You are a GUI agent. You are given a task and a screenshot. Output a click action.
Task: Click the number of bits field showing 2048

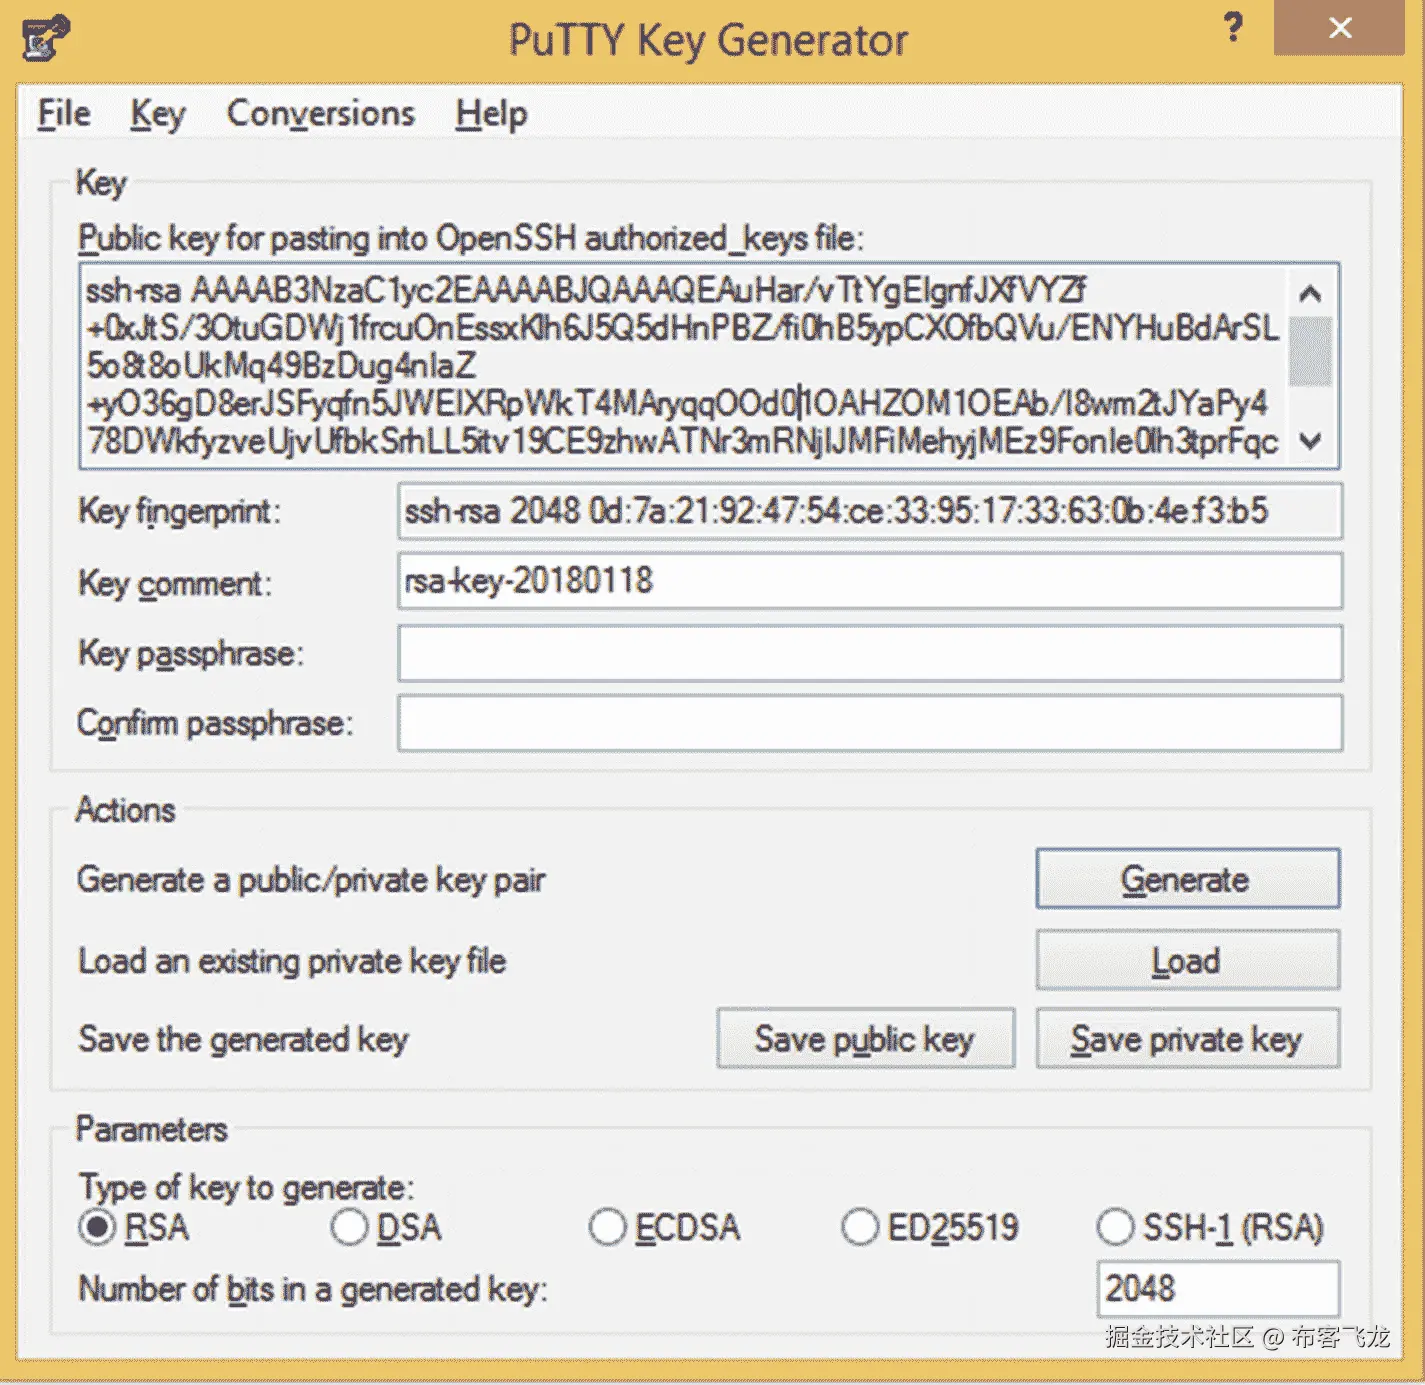(1218, 1289)
